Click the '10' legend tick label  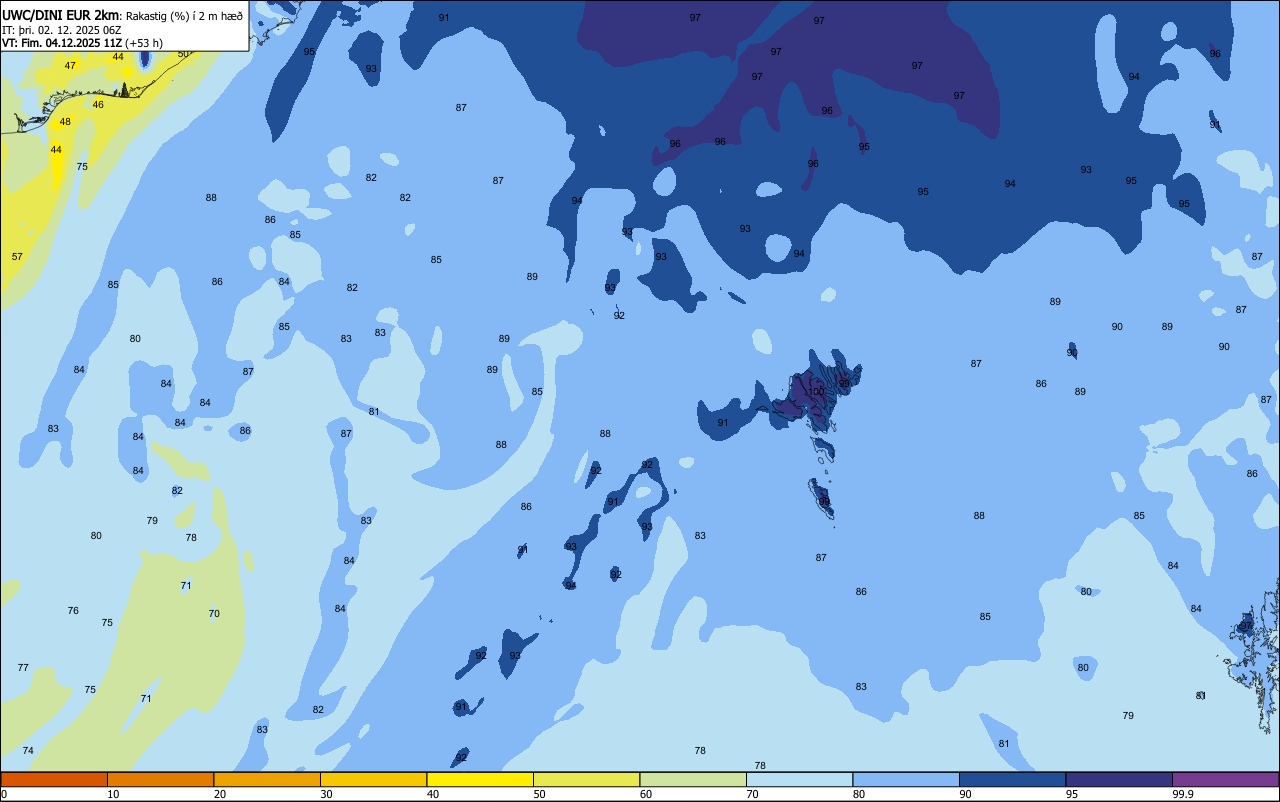[114, 794]
